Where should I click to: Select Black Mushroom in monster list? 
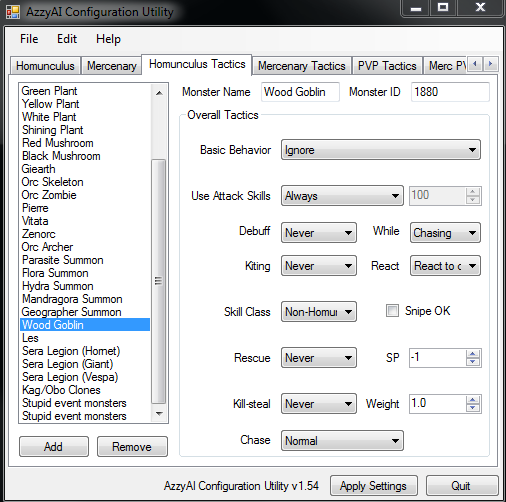pyautogui.click(x=85, y=156)
